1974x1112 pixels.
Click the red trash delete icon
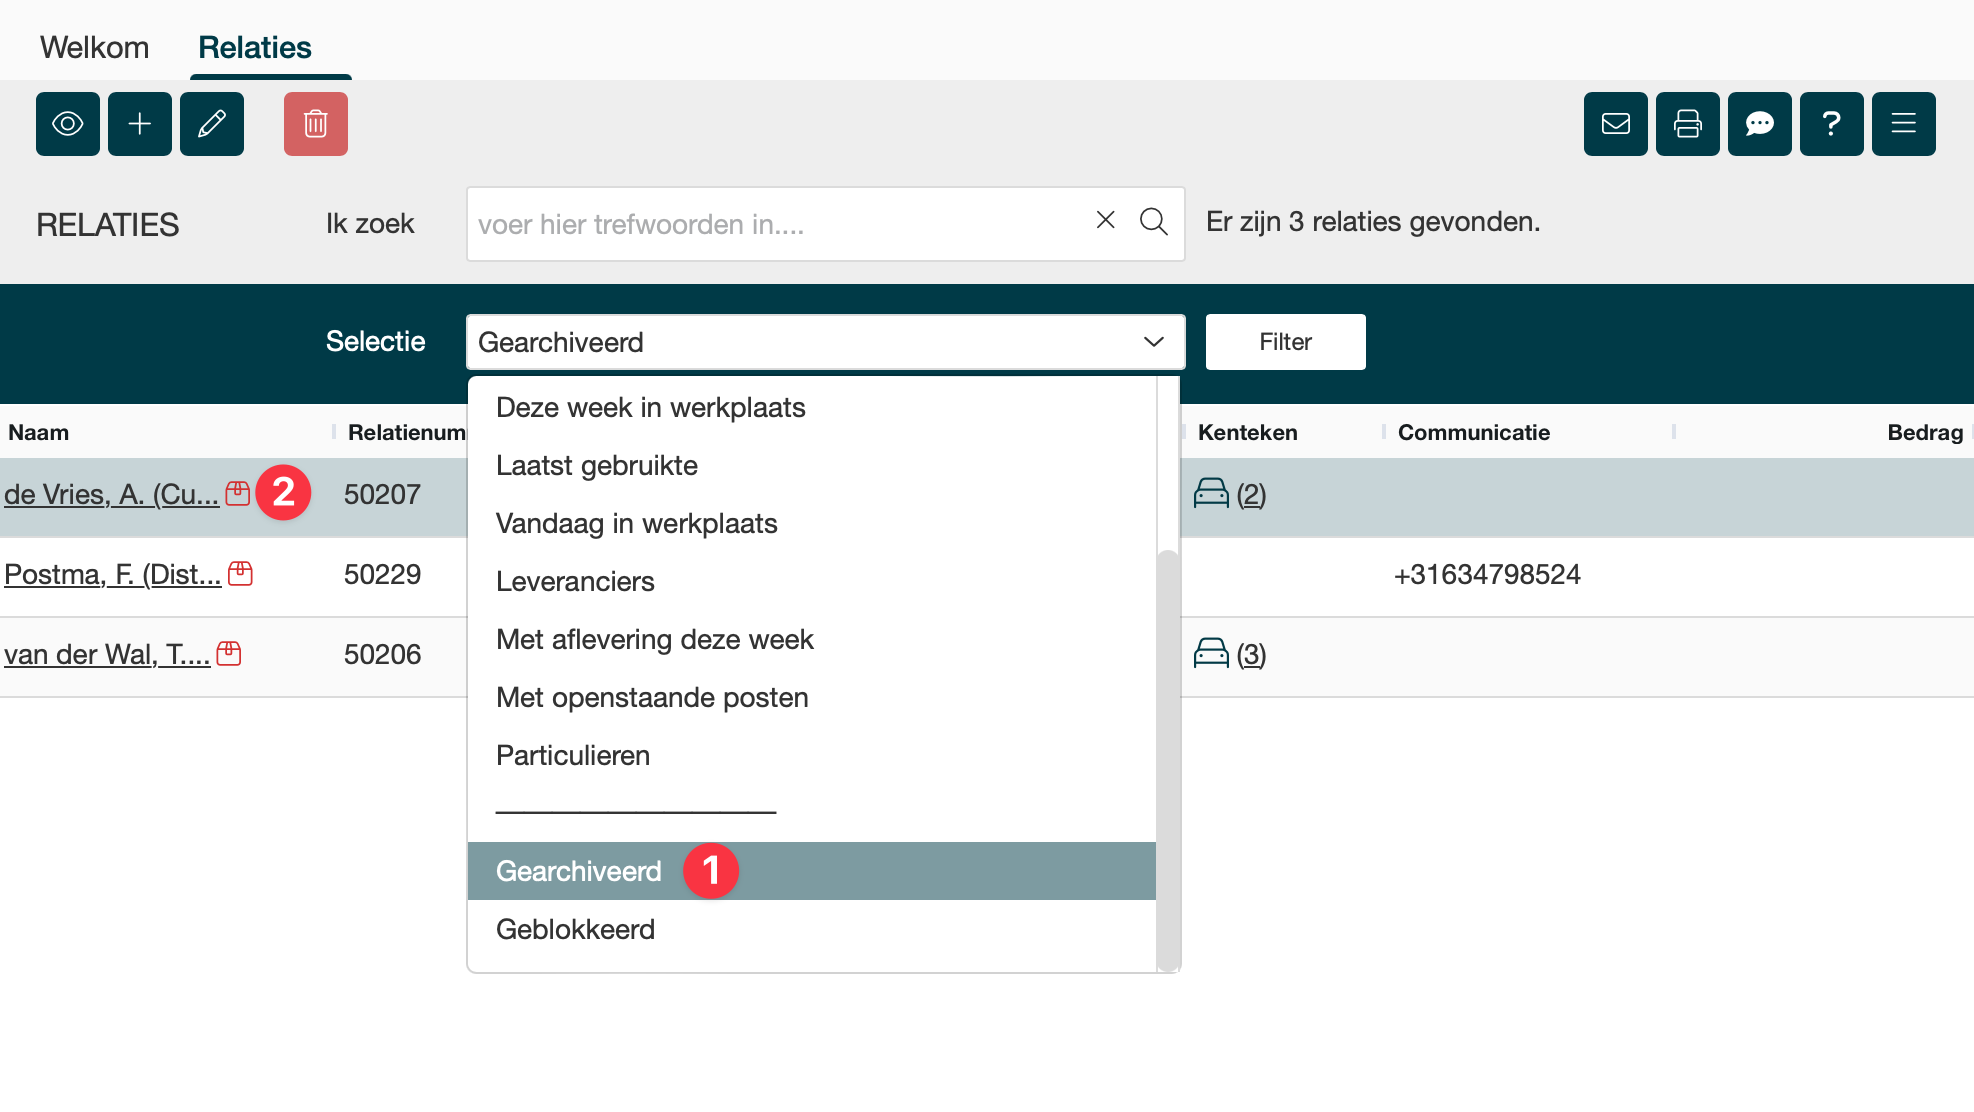316,124
